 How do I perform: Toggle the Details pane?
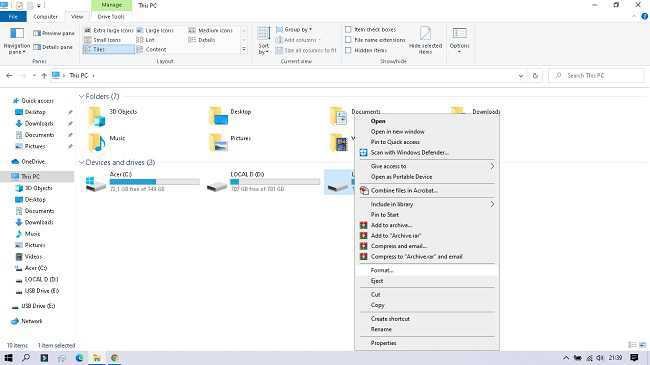click(53, 47)
